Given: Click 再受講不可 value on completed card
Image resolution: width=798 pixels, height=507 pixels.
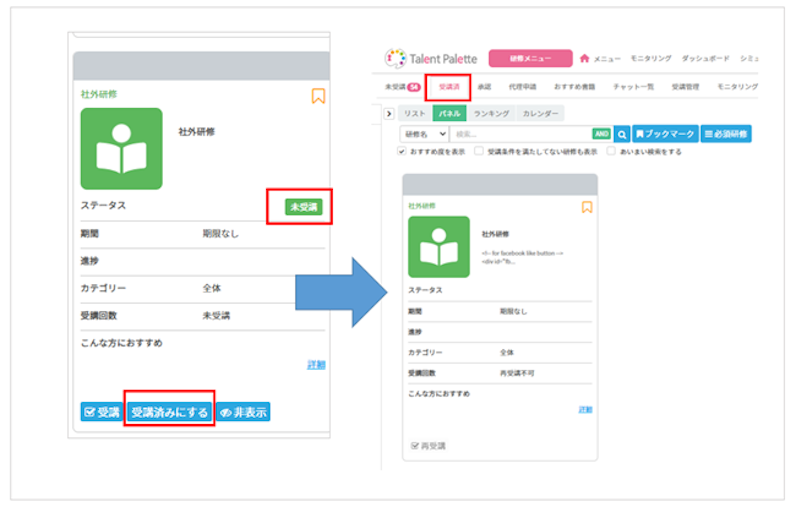Looking at the screenshot, I should click(517, 373).
